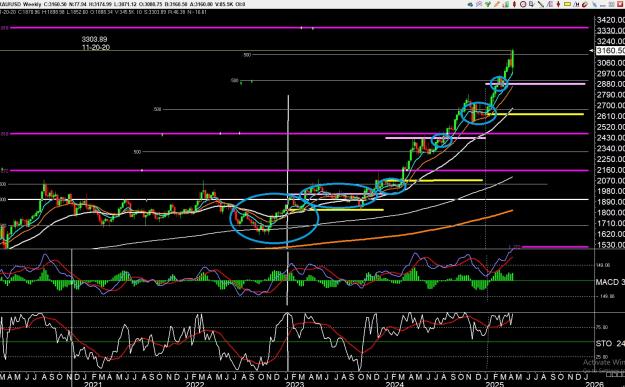
Task: Click the red eraser icon
Action: click(585, 4)
